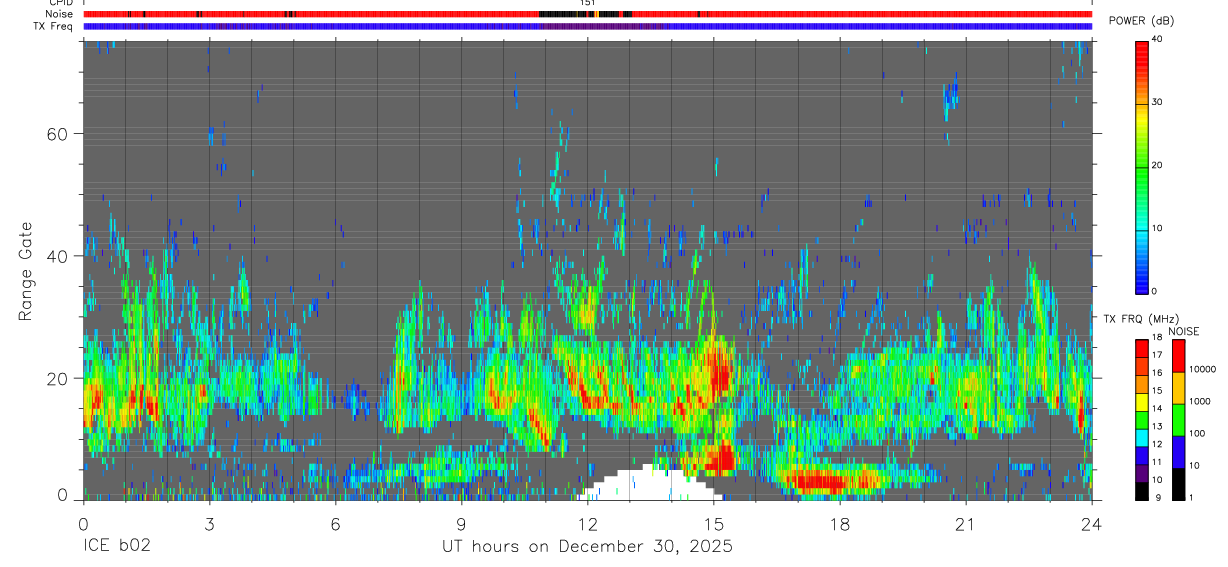Click the 'NOISE' legend title

(1183, 331)
